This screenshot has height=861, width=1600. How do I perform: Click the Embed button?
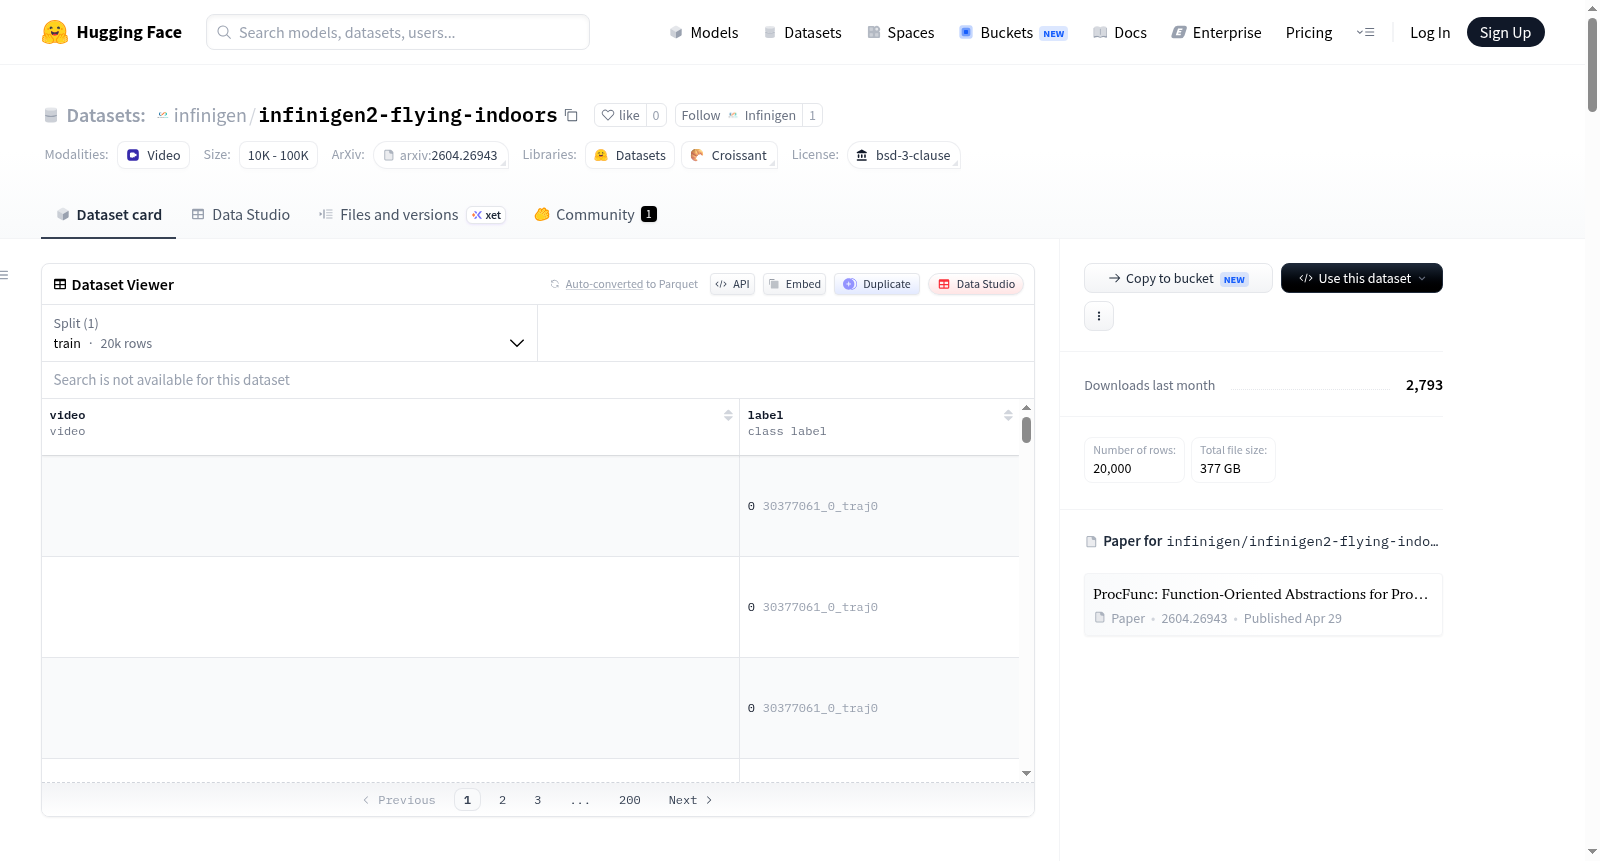pos(795,284)
